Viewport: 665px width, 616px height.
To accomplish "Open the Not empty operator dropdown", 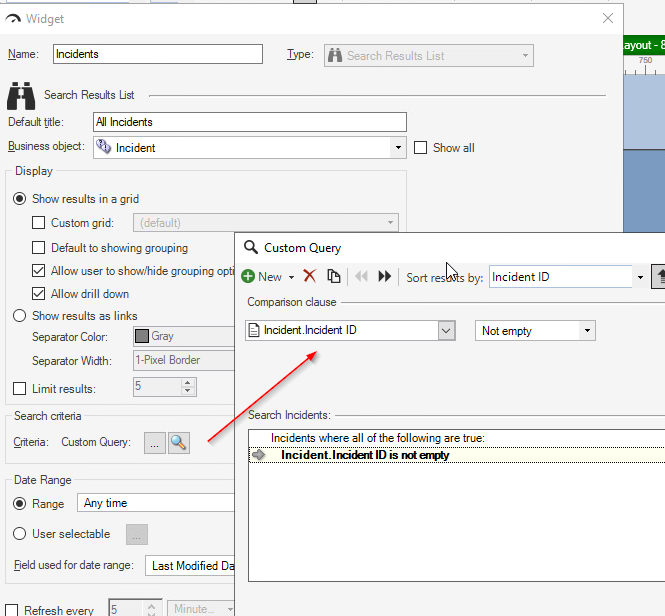I will coord(587,331).
